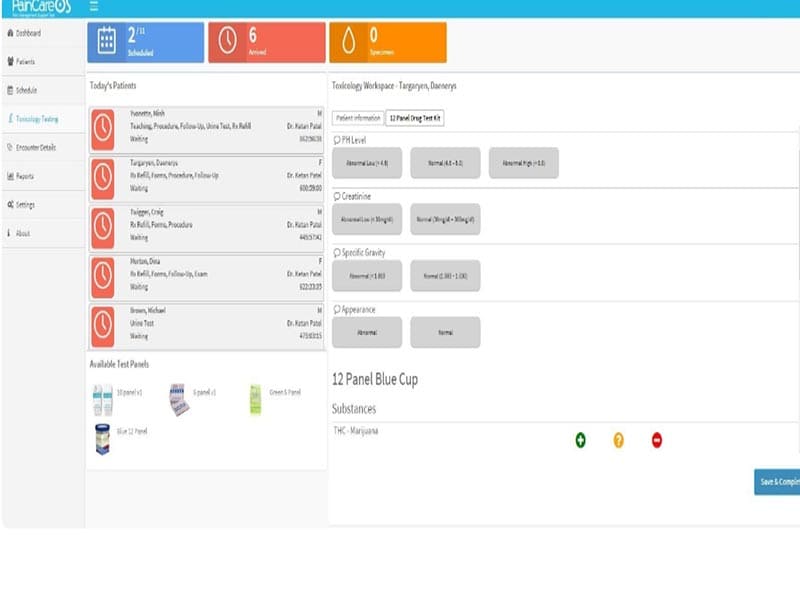
Task: Click the Save & Complete button
Action: coord(777,482)
